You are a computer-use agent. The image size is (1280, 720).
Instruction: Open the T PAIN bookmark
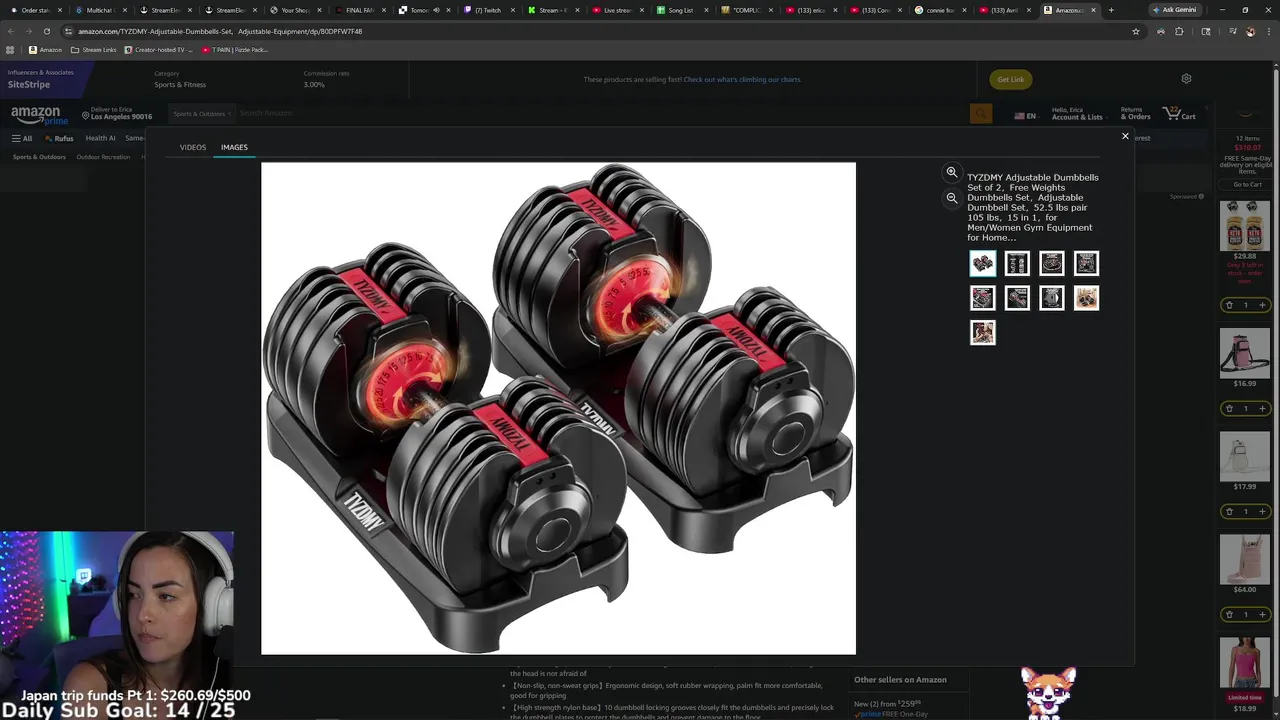tap(235, 50)
